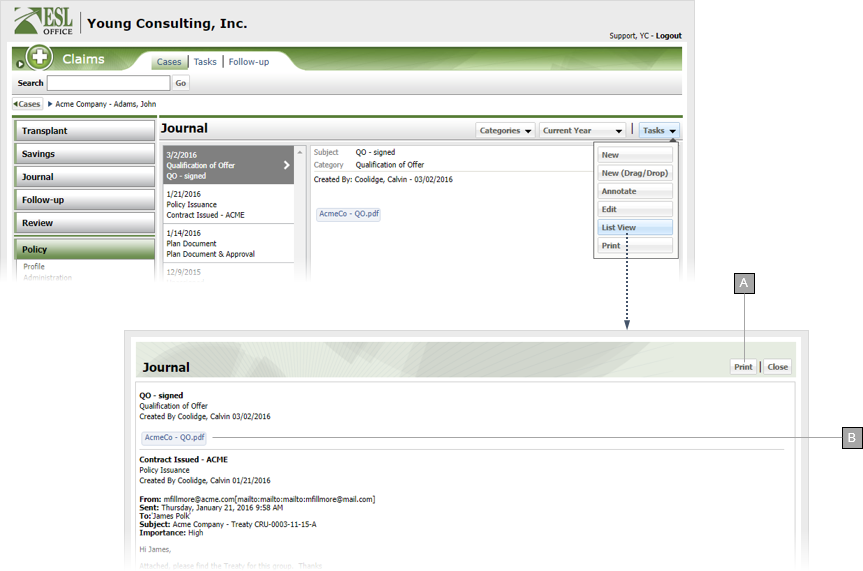Open the Follow-up tab
863x571 pixels.
coord(248,62)
